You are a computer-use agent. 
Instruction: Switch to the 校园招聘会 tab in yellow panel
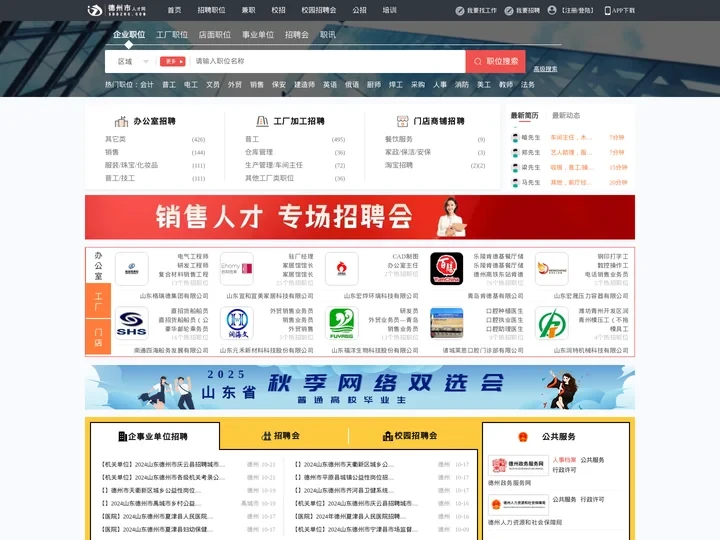(410, 436)
